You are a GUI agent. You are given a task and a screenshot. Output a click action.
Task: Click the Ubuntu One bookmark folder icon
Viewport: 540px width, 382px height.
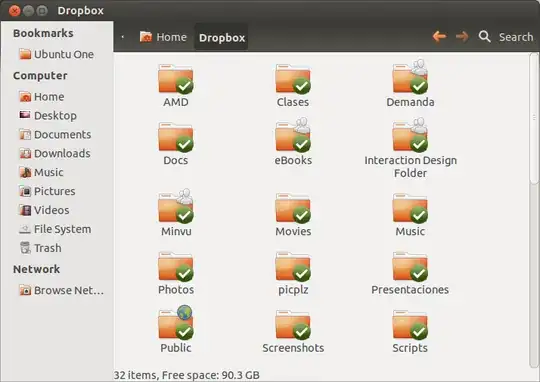coord(25,54)
